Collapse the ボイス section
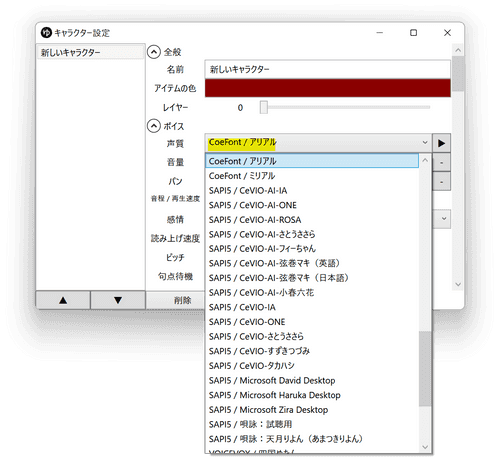This screenshot has width=500, height=457. point(154,126)
